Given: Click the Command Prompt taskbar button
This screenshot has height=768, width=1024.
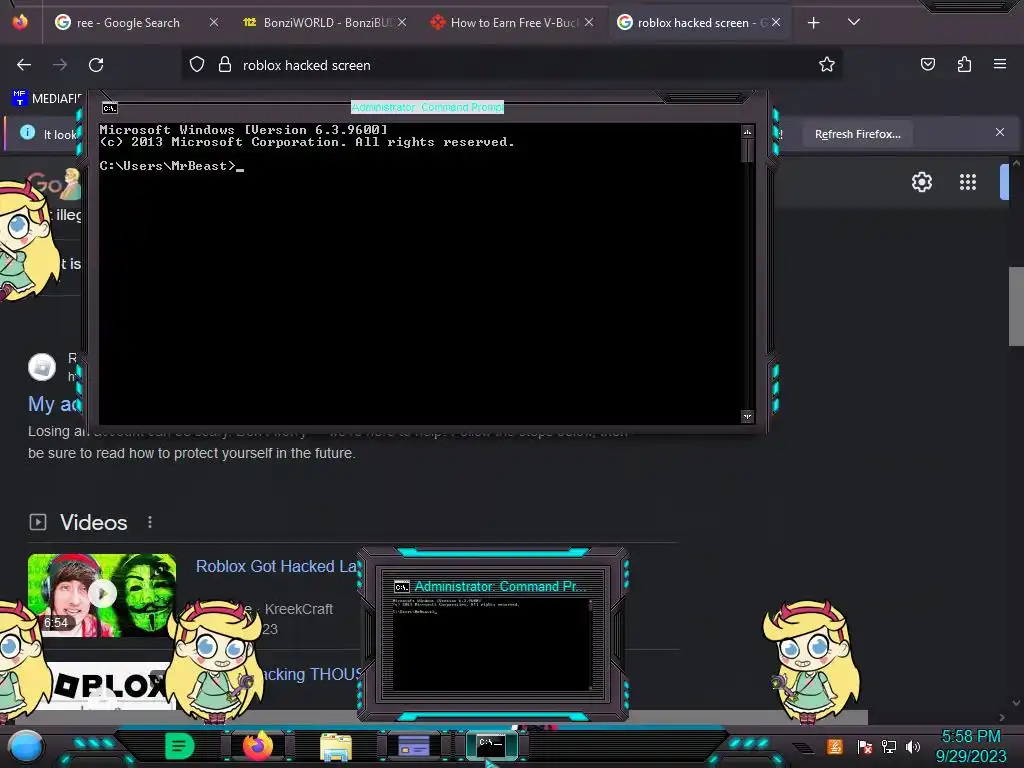Looking at the screenshot, I should click(x=492, y=746).
